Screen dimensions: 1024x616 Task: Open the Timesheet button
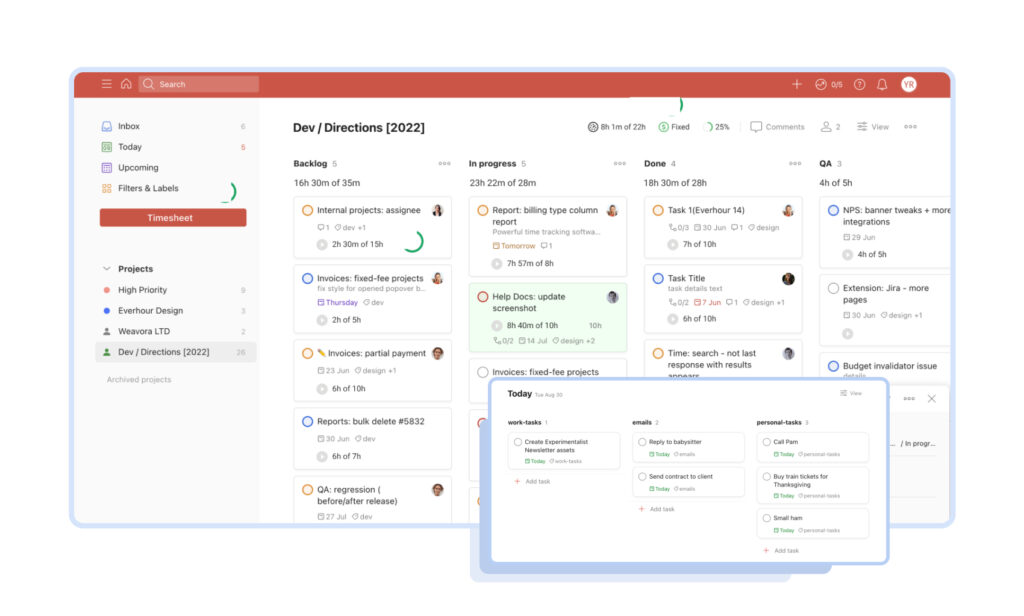click(x=172, y=216)
